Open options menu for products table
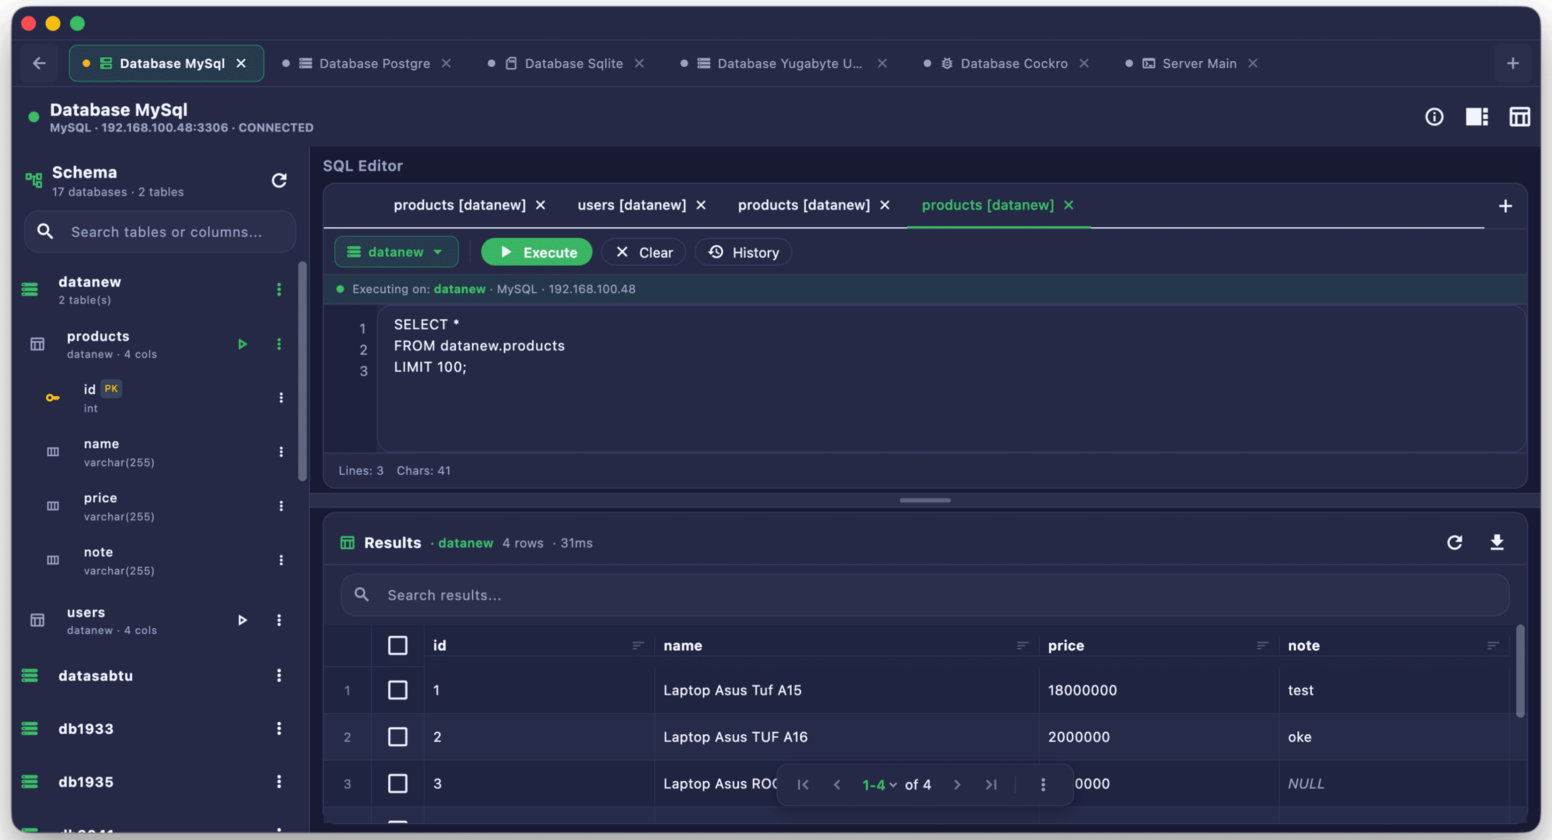This screenshot has height=840, width=1552. pos(279,344)
